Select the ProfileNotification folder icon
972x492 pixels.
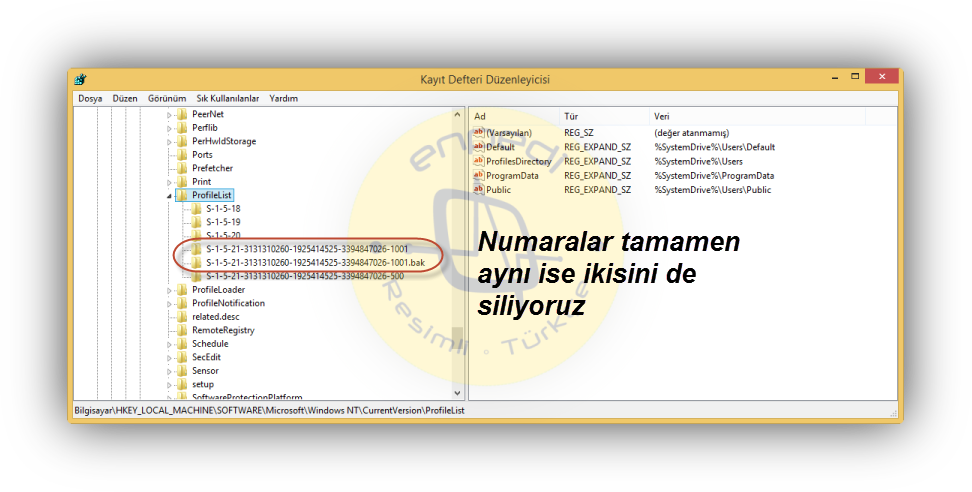point(182,303)
